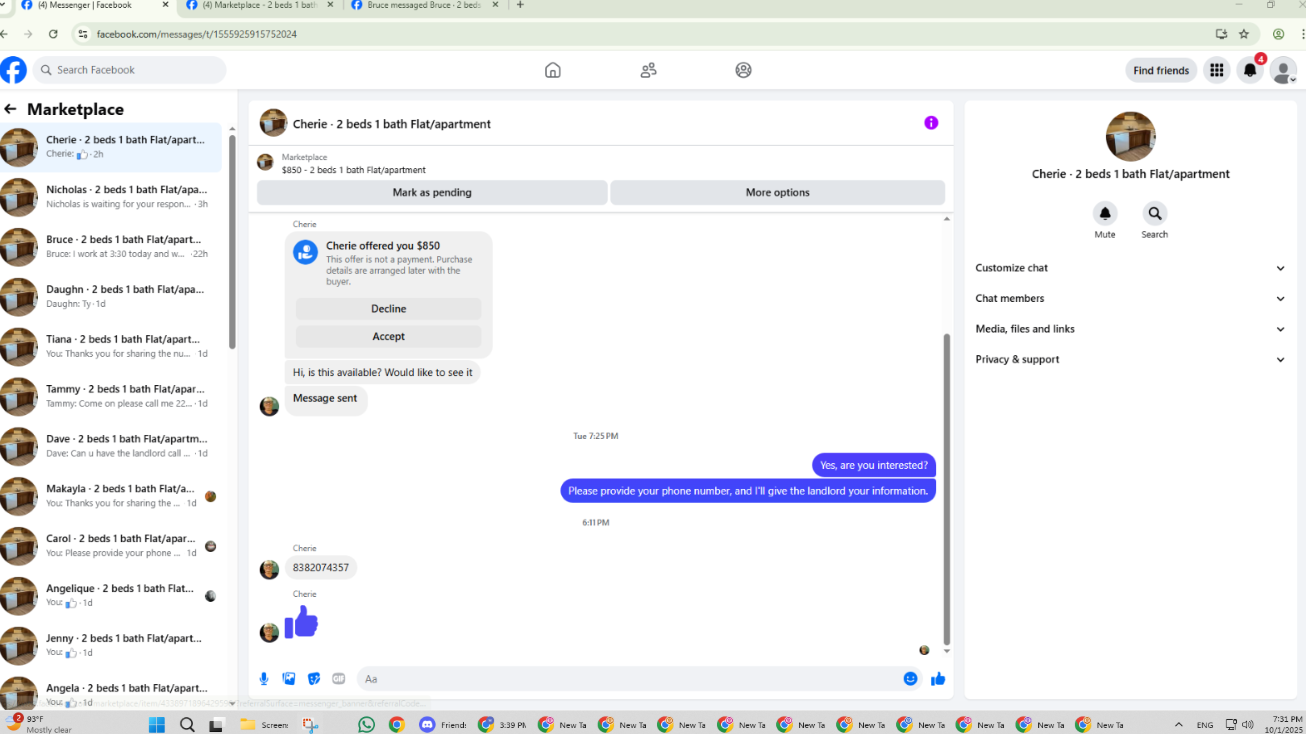Mute this conversation with bell icon
Screen dimensions: 1306x734
1105,213
